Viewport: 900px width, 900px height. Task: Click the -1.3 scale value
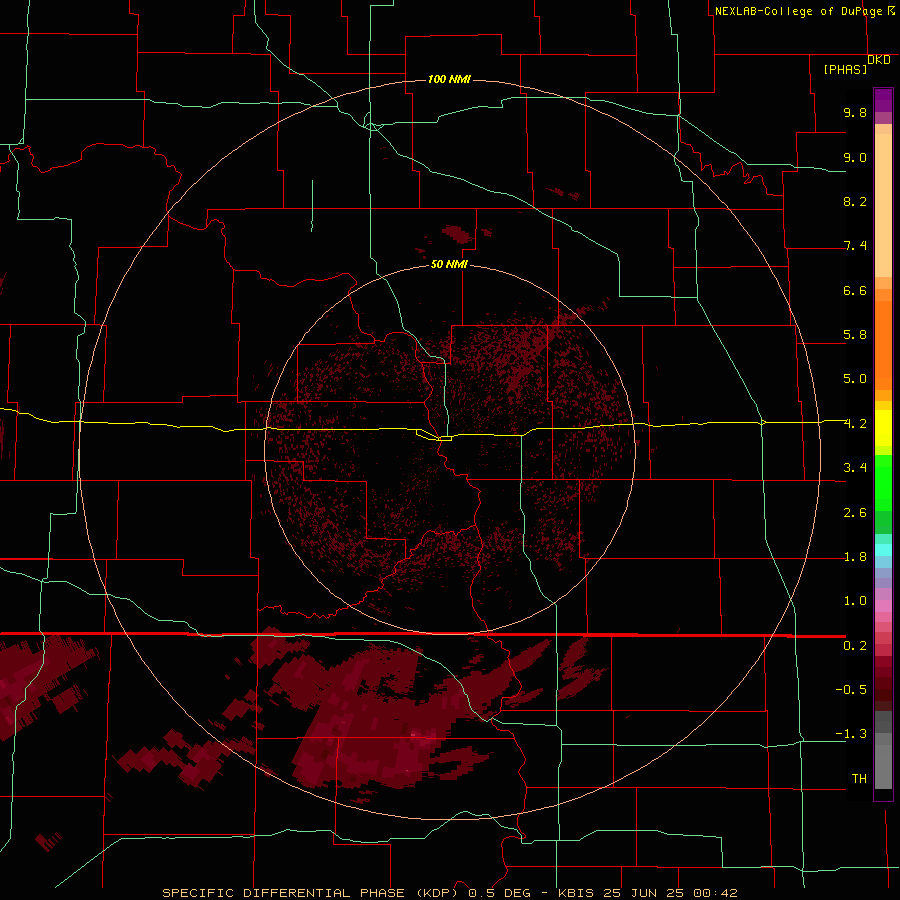[x=851, y=734]
